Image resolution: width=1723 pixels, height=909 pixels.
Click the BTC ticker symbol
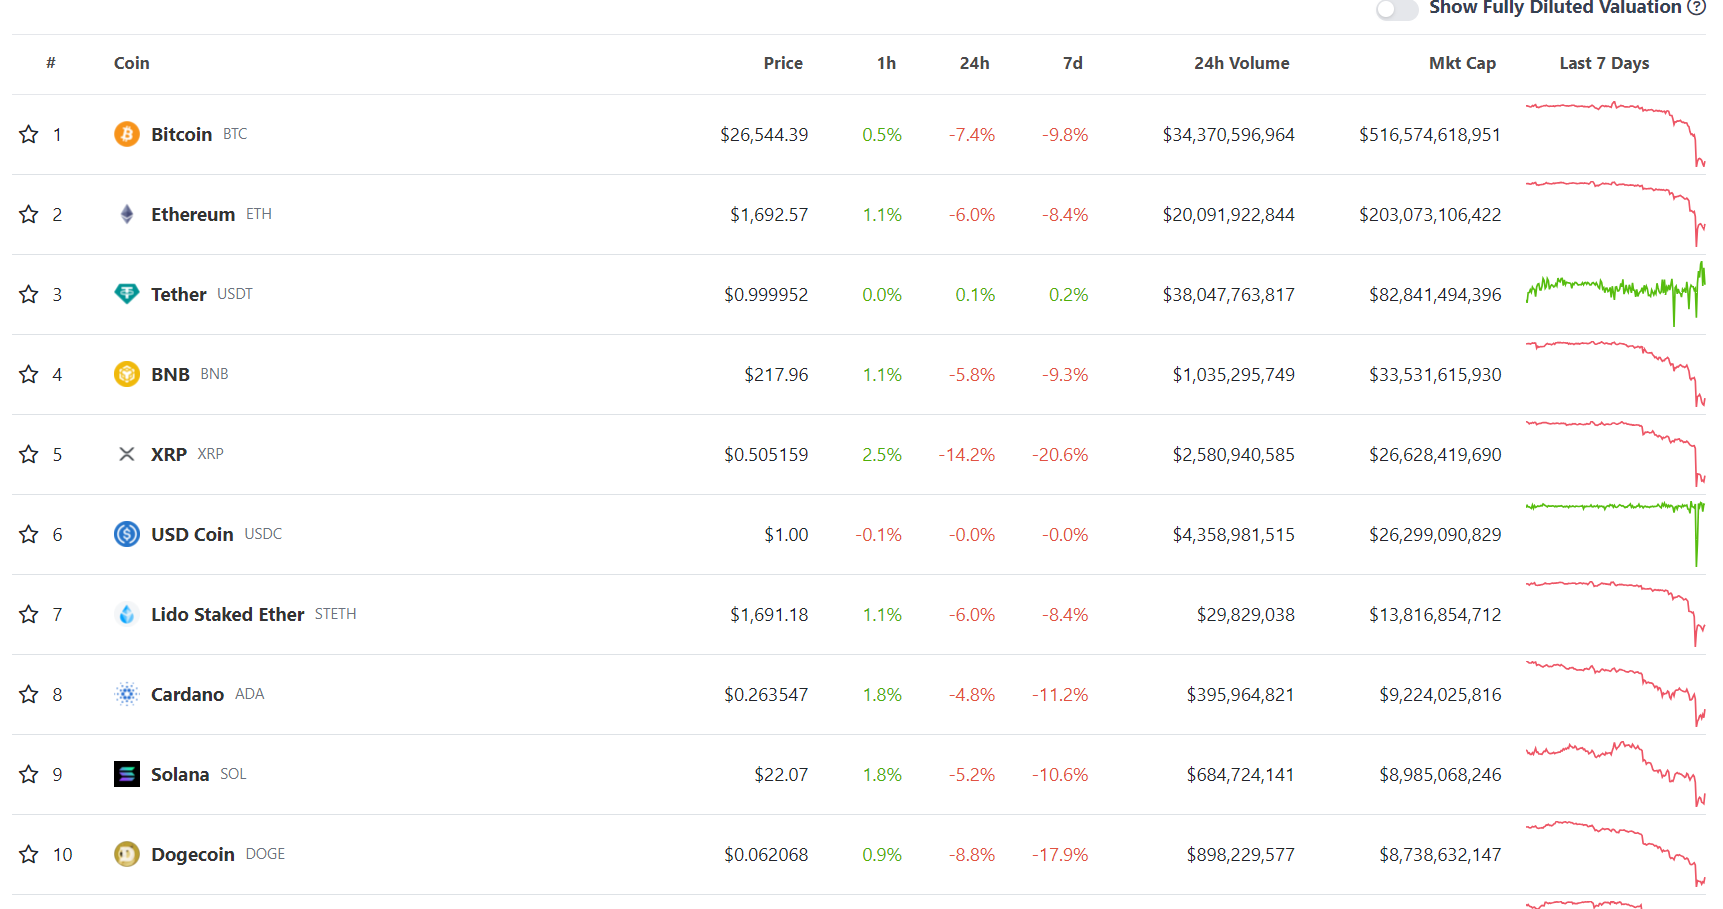click(235, 134)
